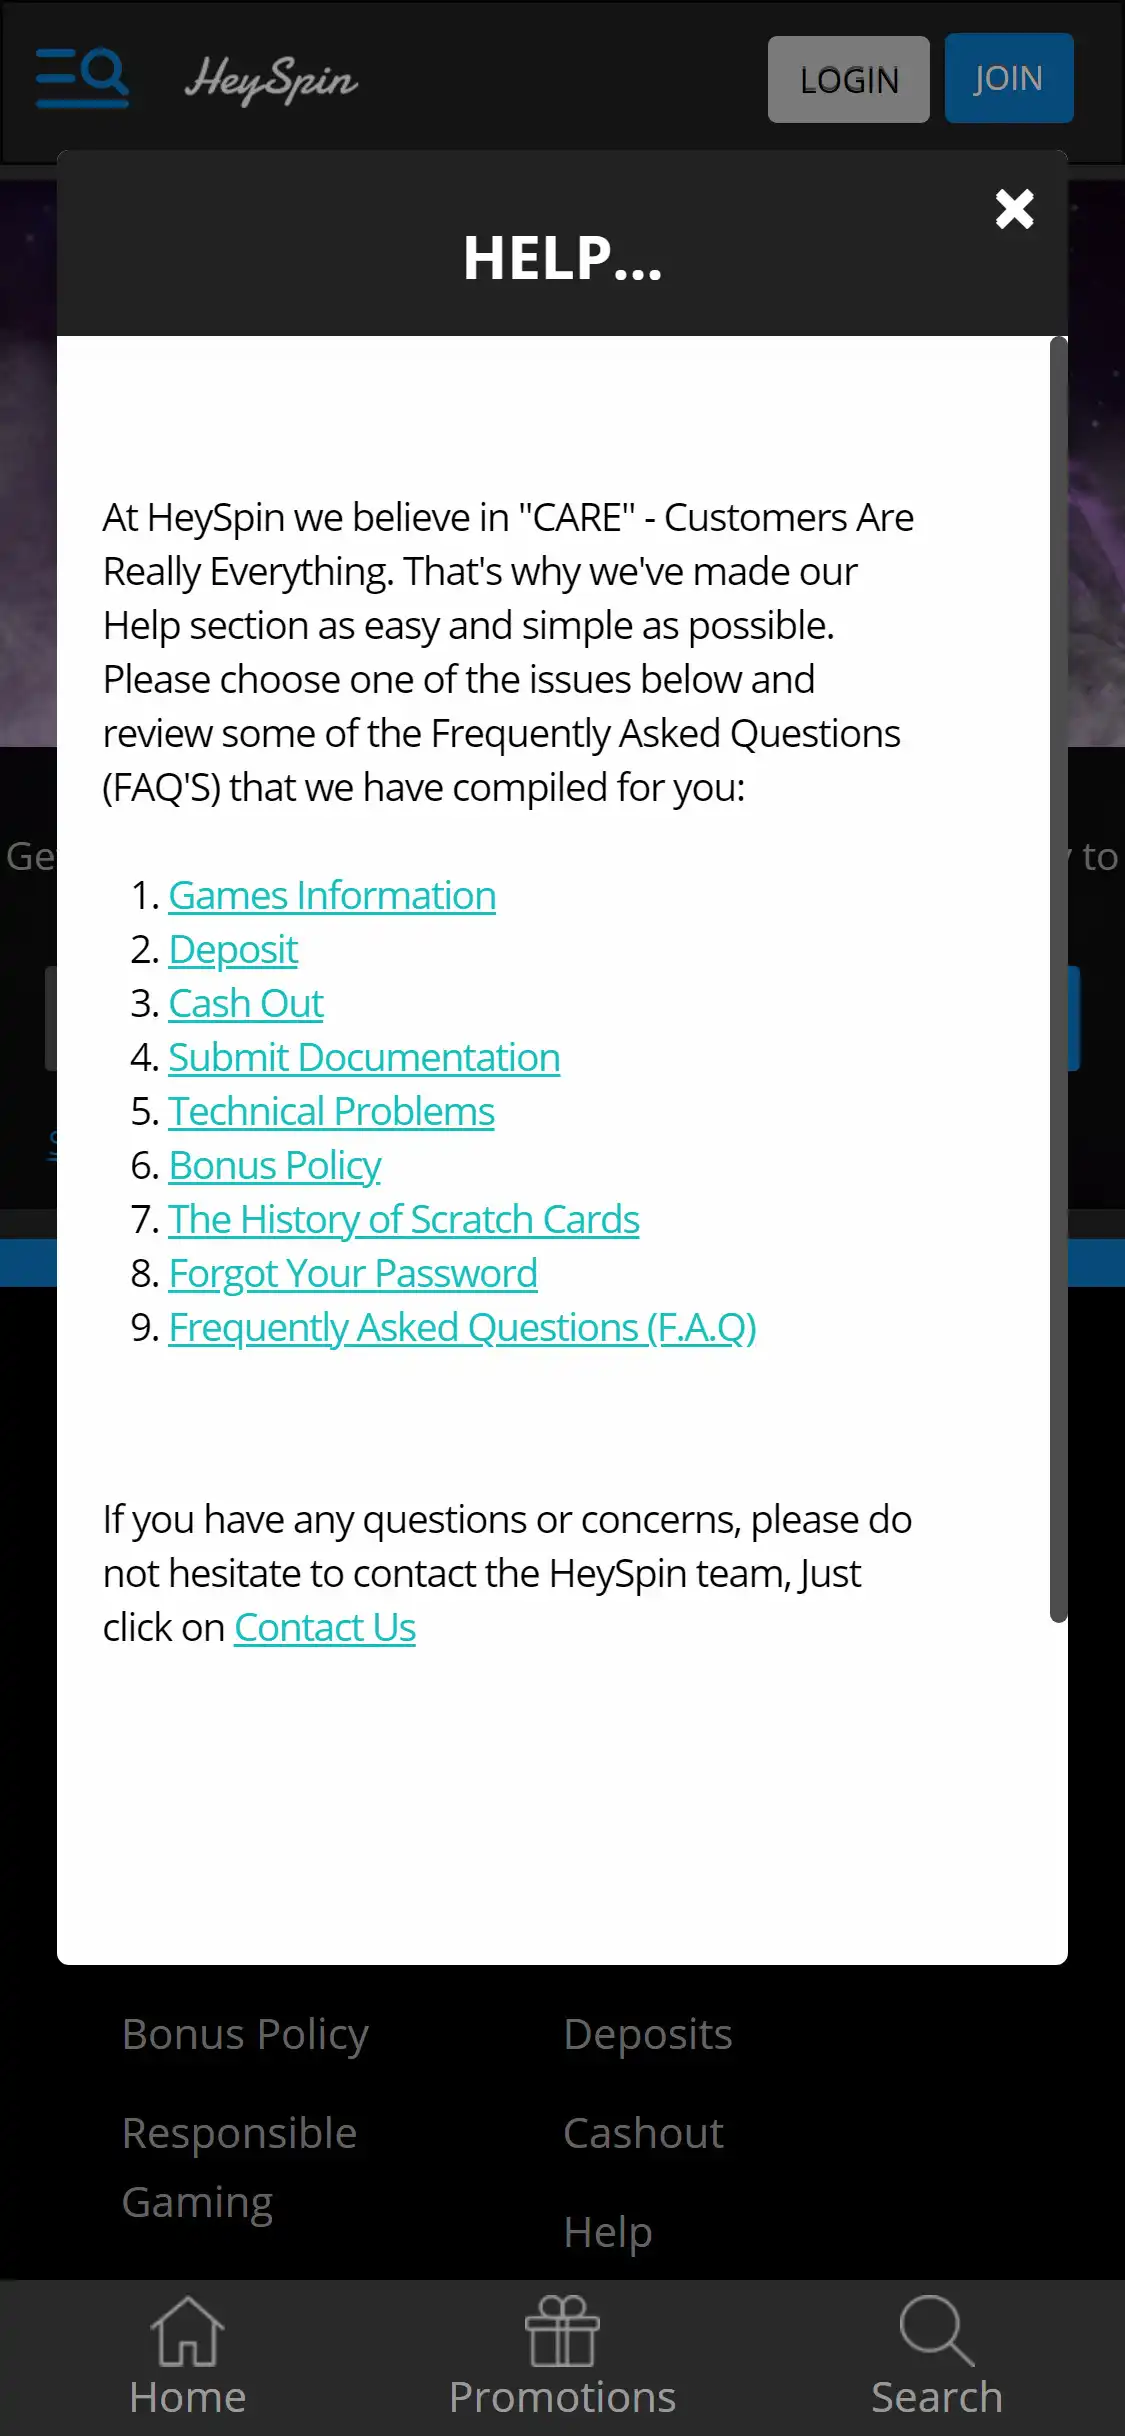
Task: Follow the Deposit help link
Action: coord(233,950)
